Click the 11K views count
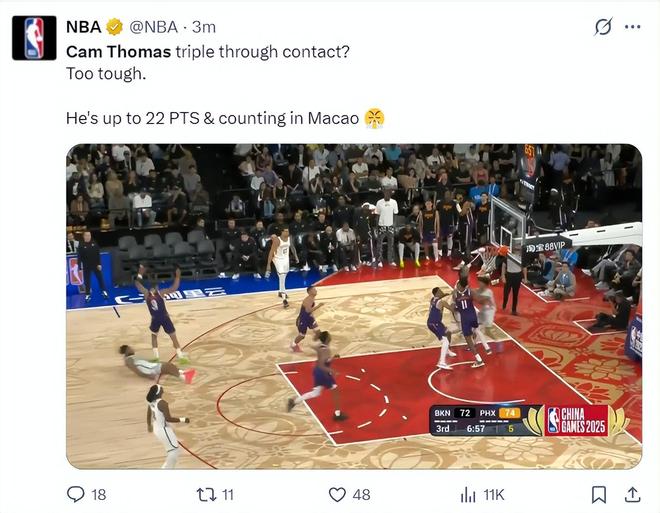The height and width of the screenshot is (513, 660). [494, 494]
